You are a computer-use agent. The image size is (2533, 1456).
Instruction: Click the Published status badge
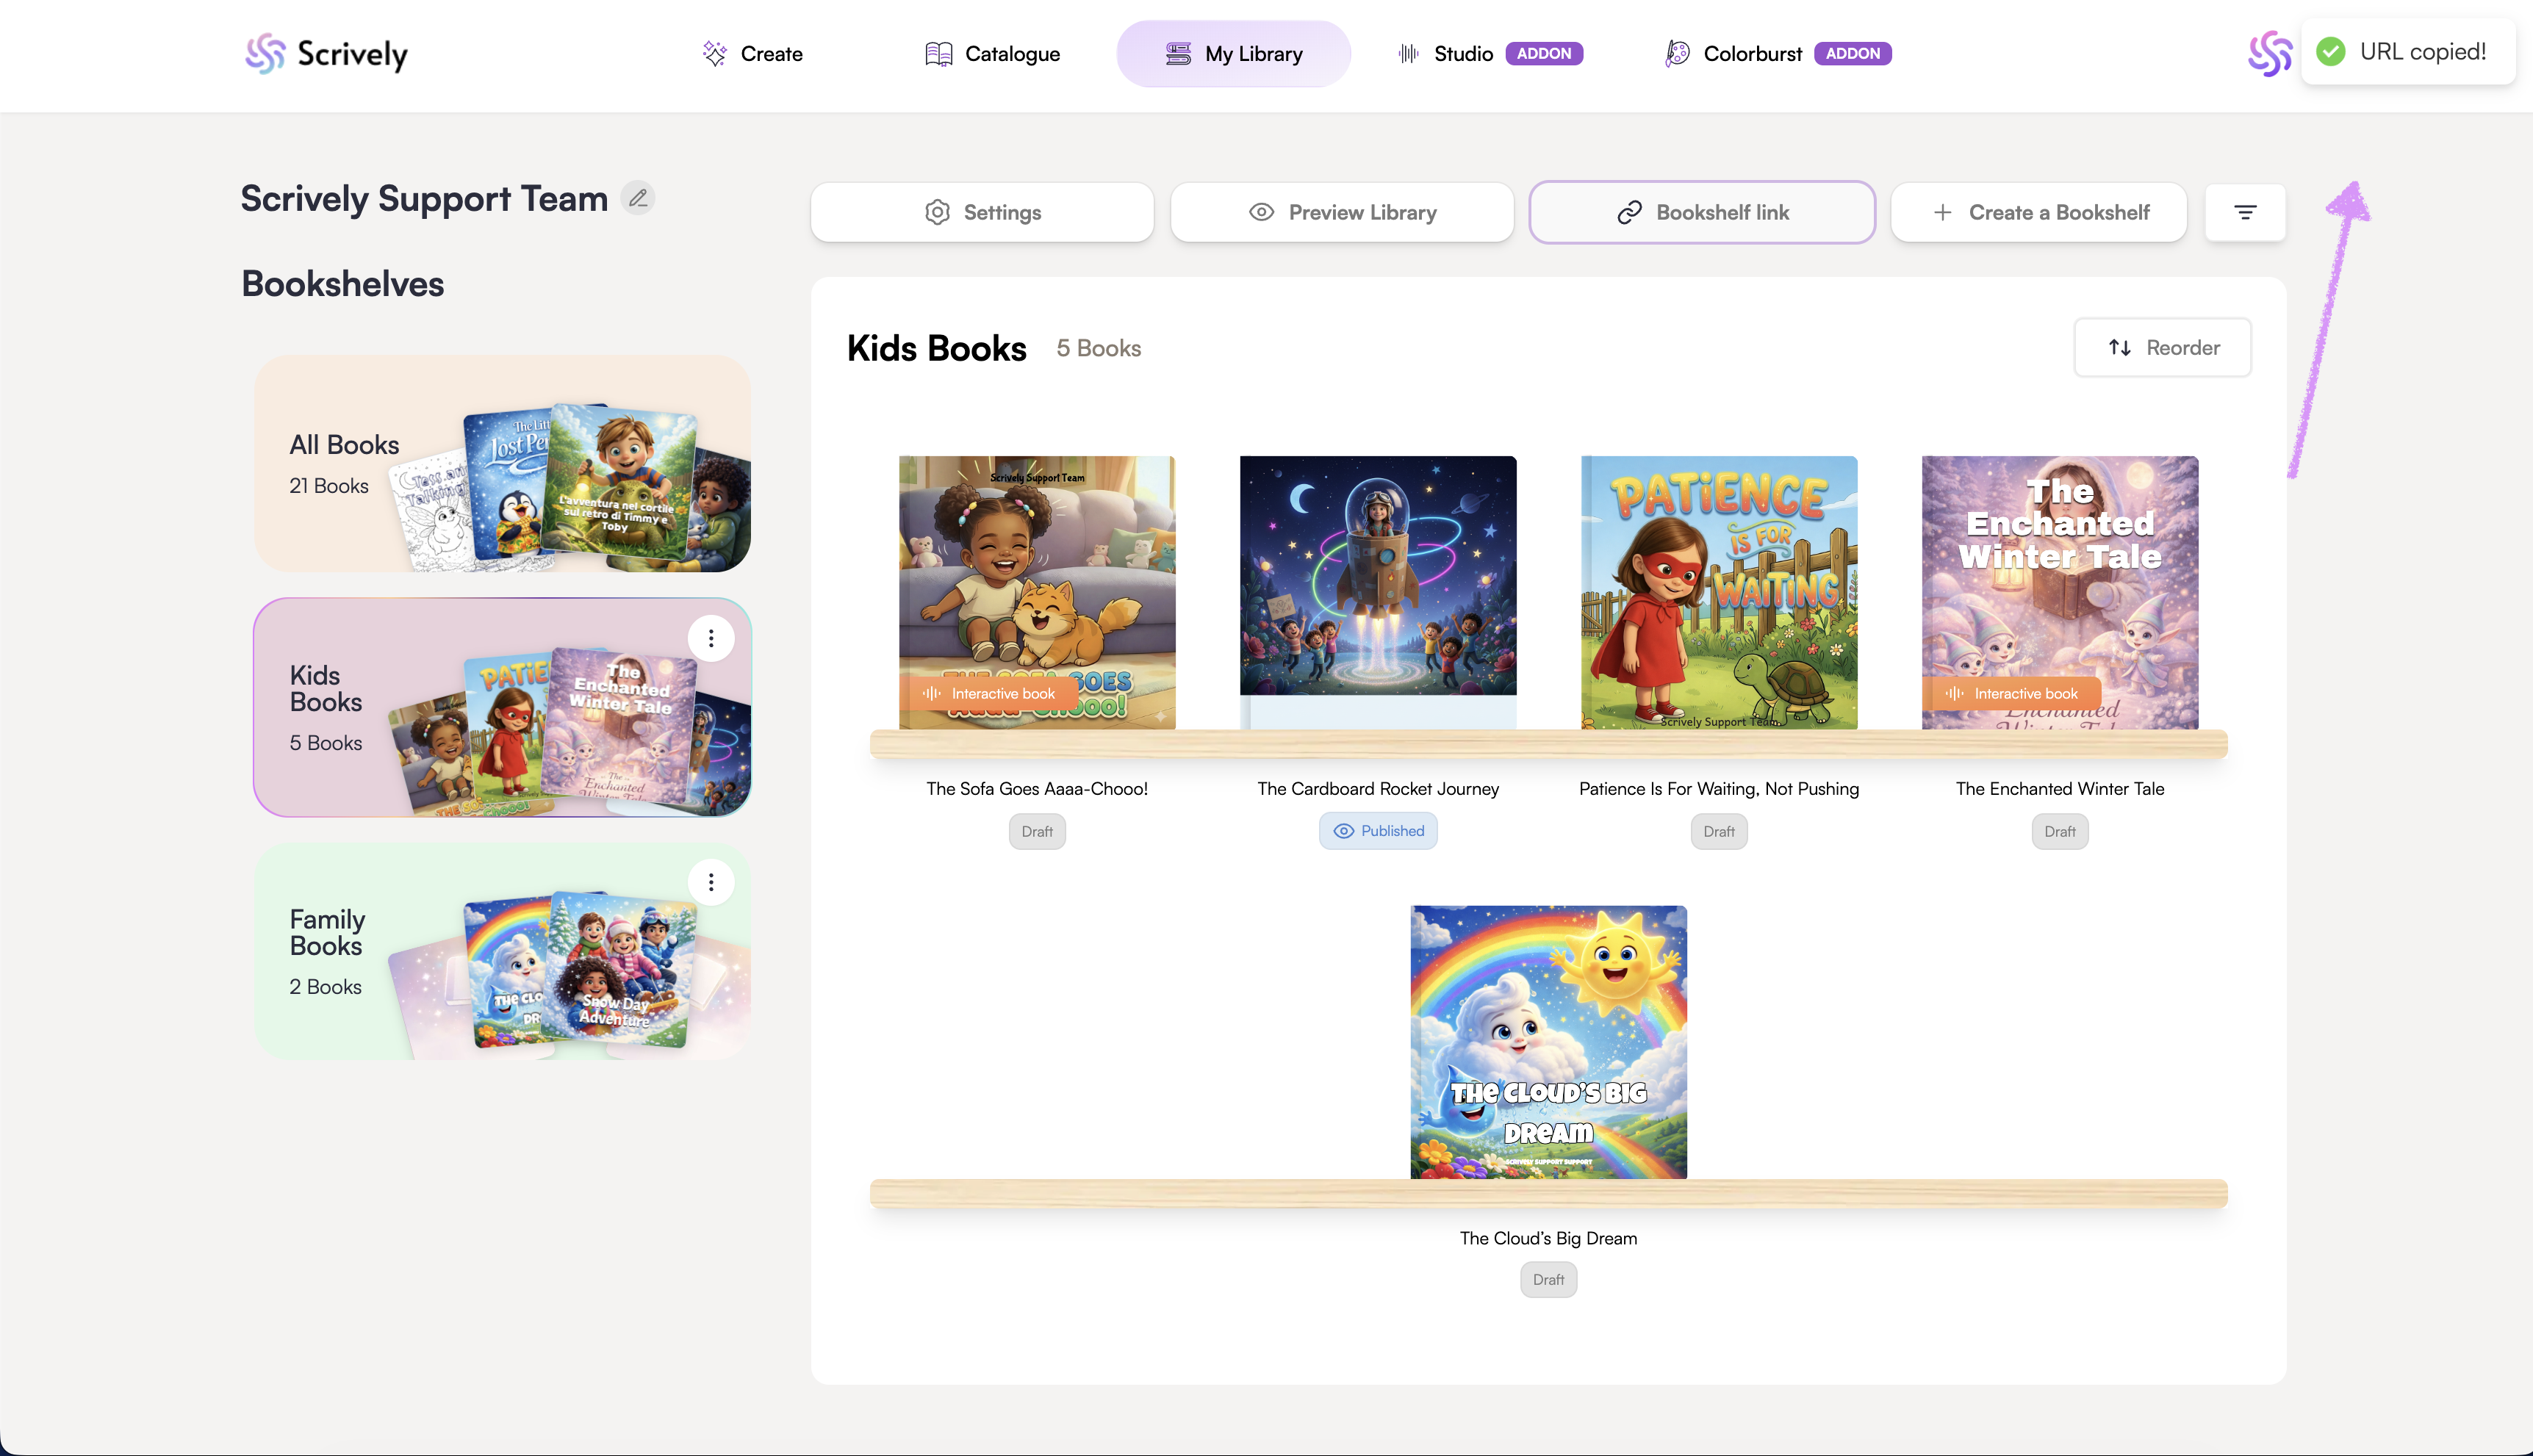coord(1378,831)
